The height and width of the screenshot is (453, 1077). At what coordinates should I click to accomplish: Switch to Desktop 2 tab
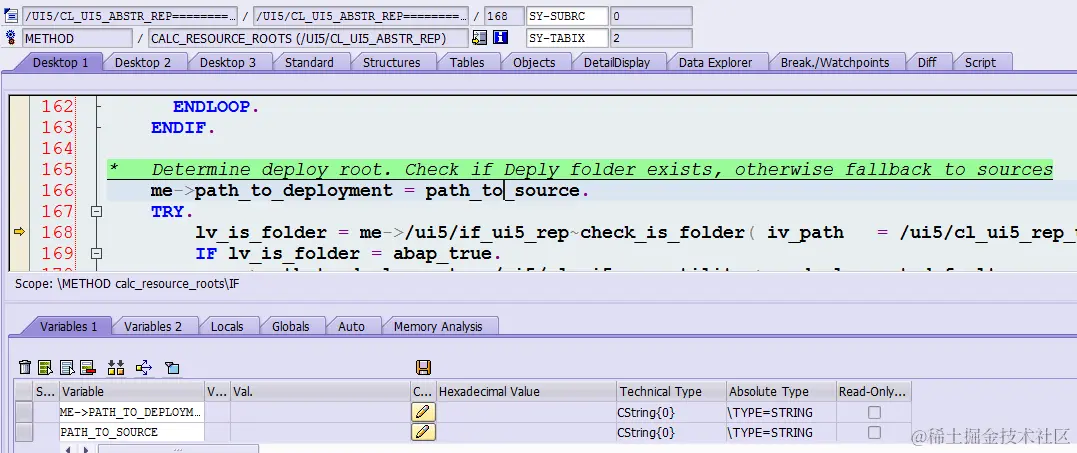143,62
